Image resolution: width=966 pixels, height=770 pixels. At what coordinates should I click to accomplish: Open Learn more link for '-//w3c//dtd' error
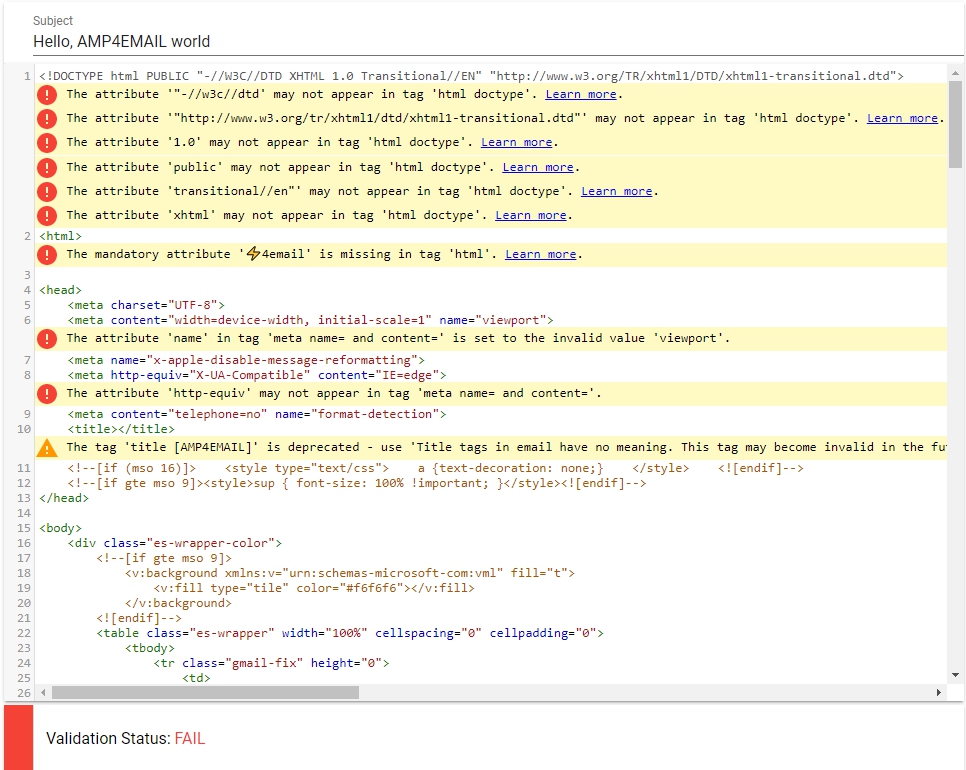pyautogui.click(x=580, y=94)
